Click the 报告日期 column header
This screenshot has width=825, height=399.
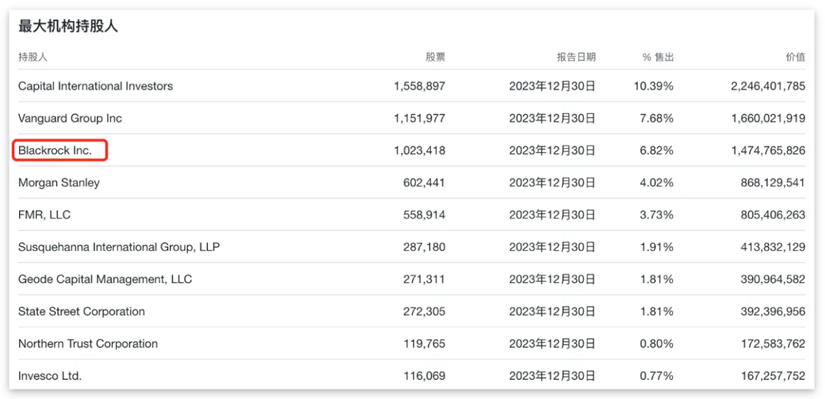click(577, 57)
